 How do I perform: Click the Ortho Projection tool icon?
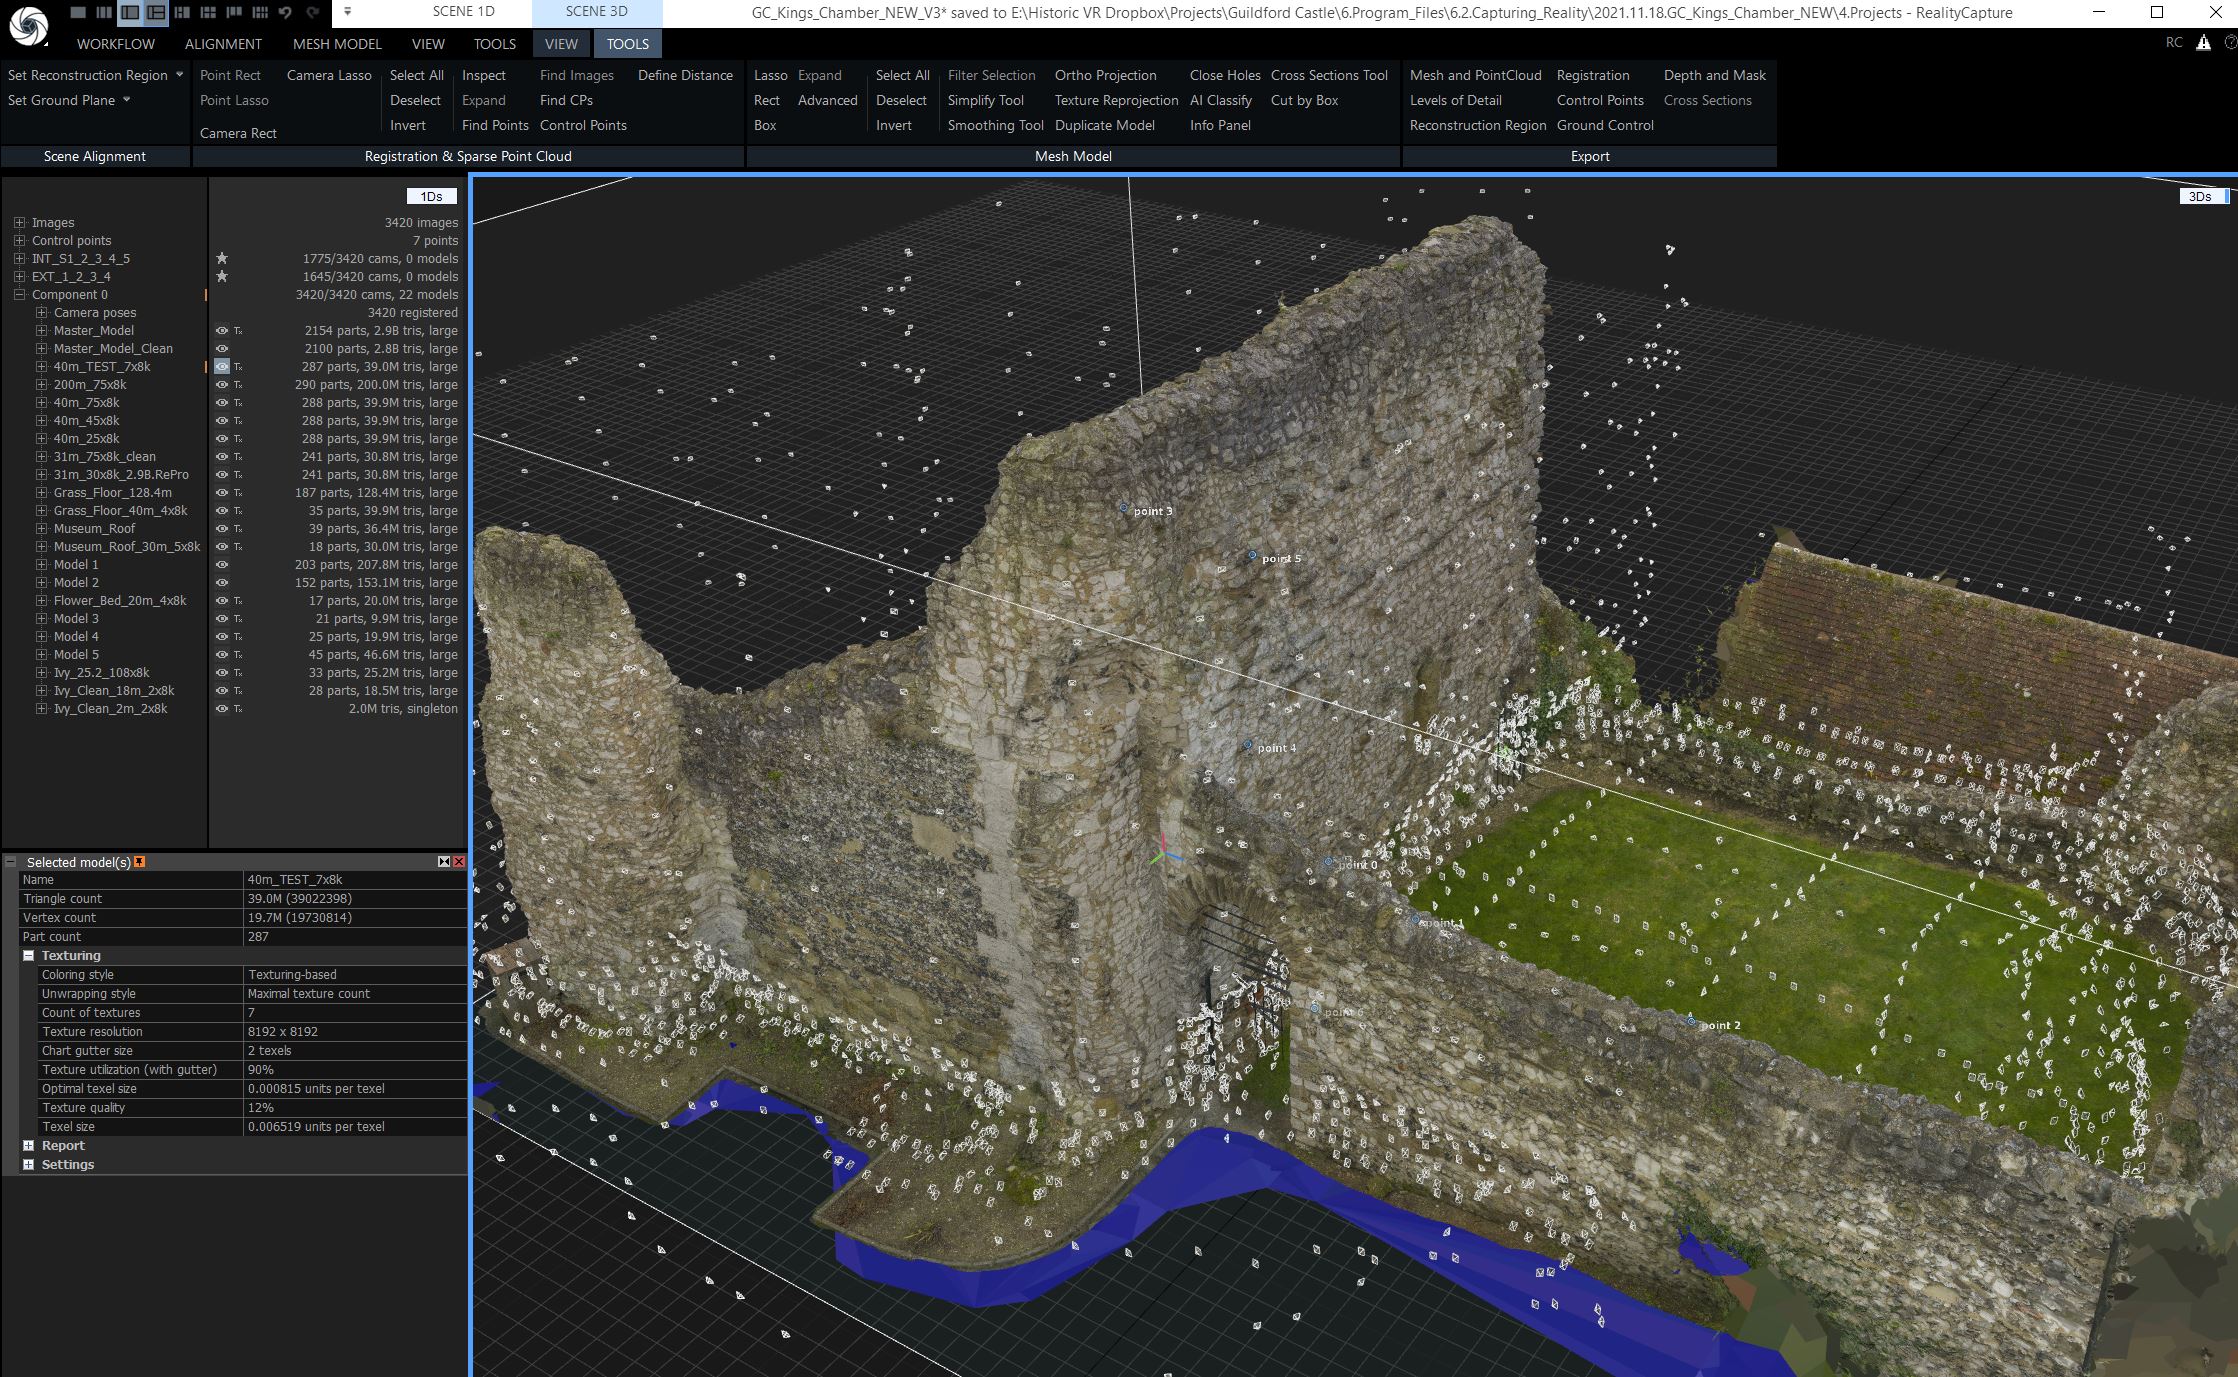pyautogui.click(x=1105, y=75)
